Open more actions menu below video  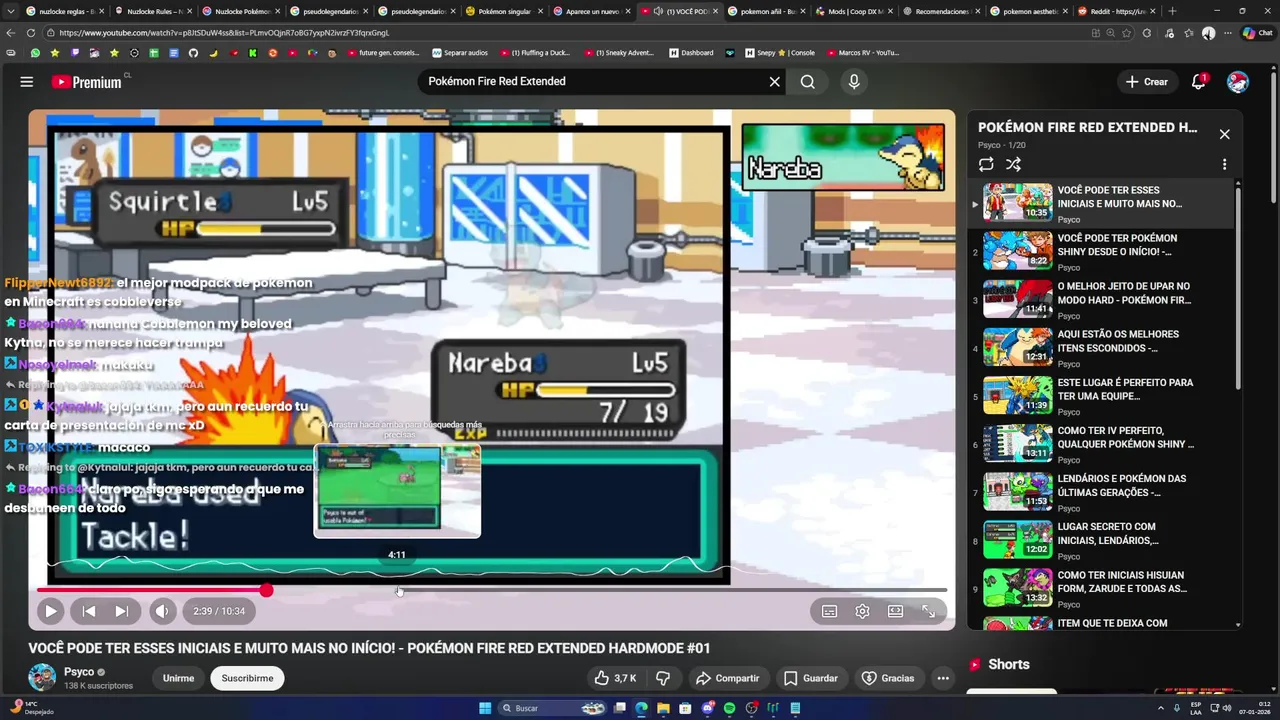(x=942, y=678)
